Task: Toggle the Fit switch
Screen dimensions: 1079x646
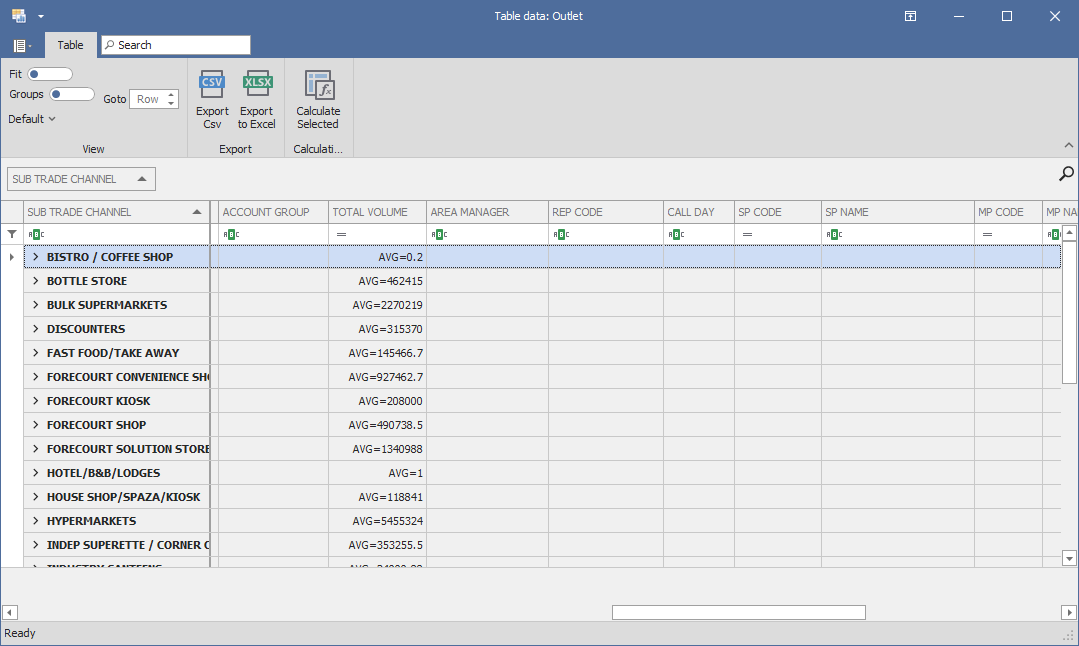Action: pyautogui.click(x=50, y=74)
